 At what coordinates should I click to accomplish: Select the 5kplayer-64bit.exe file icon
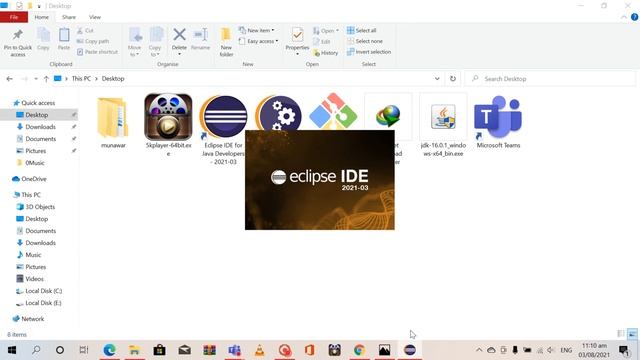pos(168,117)
